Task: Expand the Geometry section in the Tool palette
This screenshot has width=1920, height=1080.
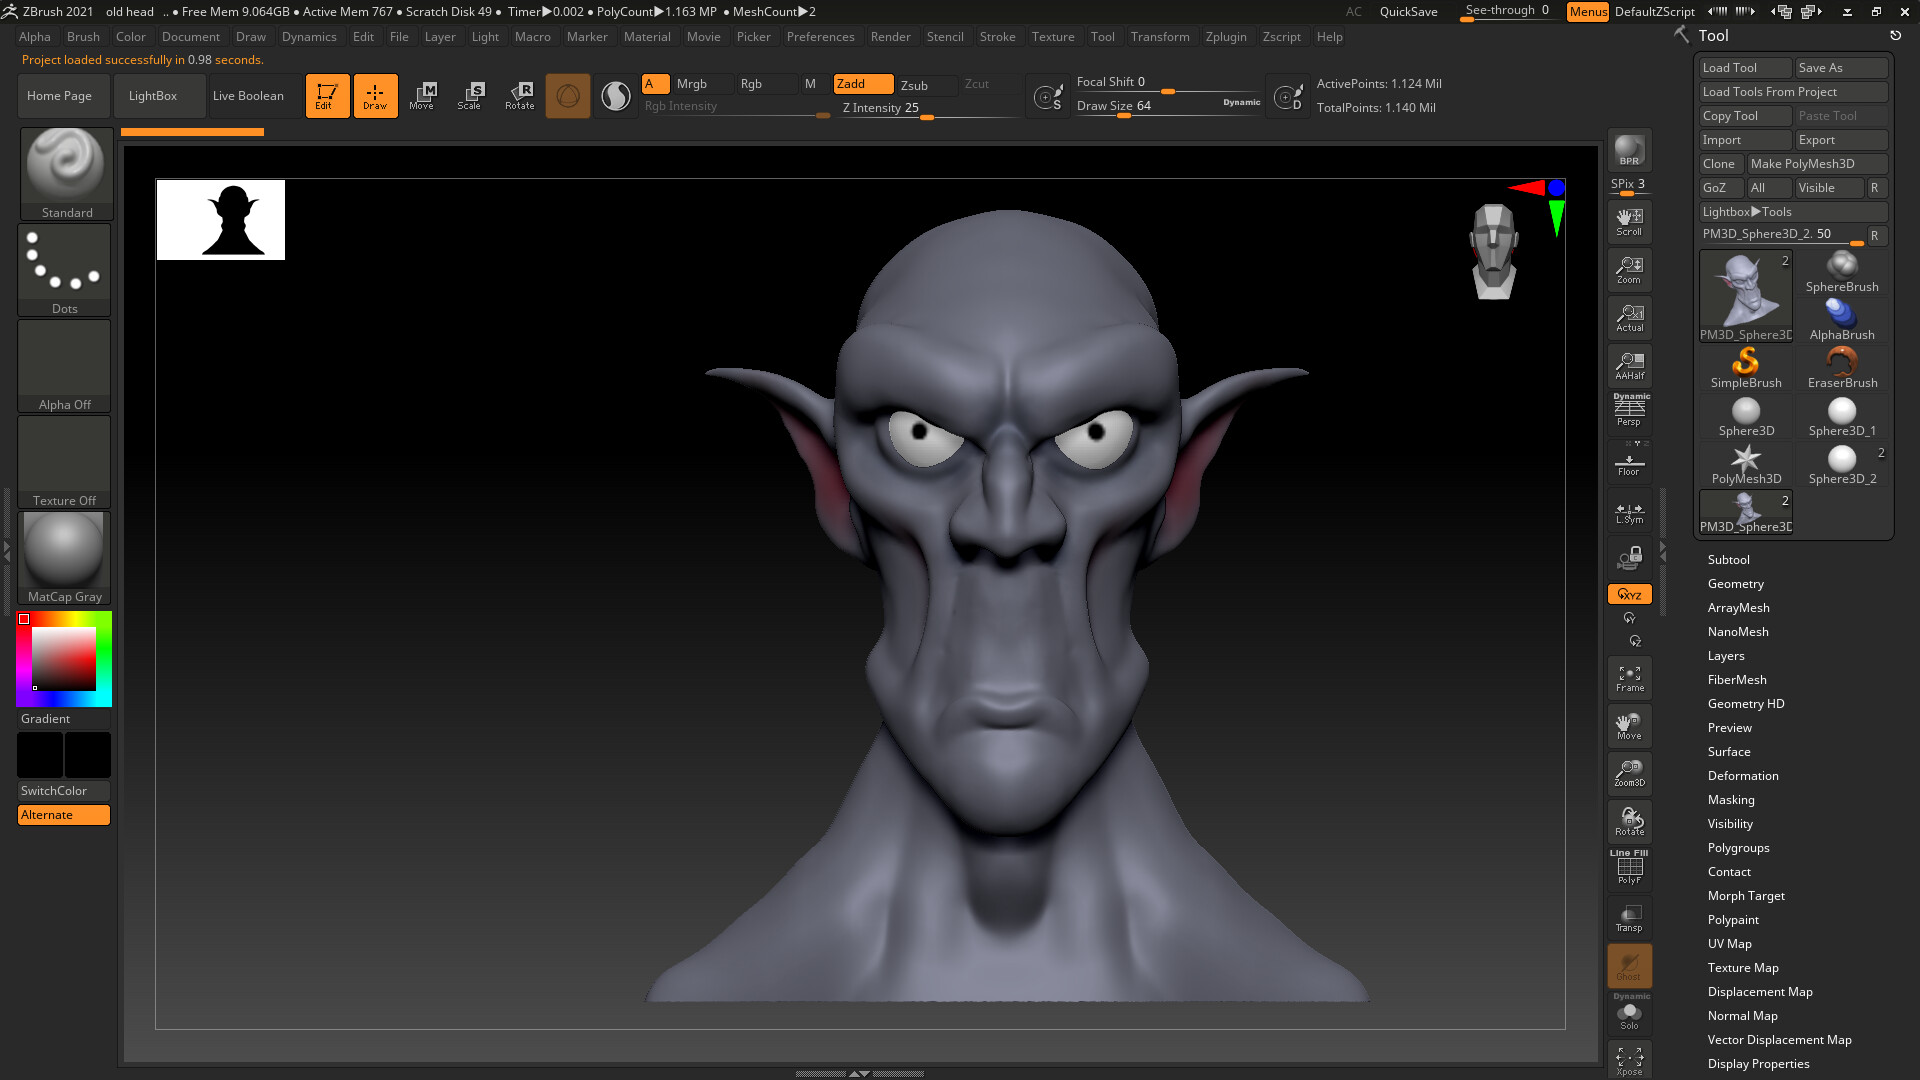Action: tap(1735, 583)
